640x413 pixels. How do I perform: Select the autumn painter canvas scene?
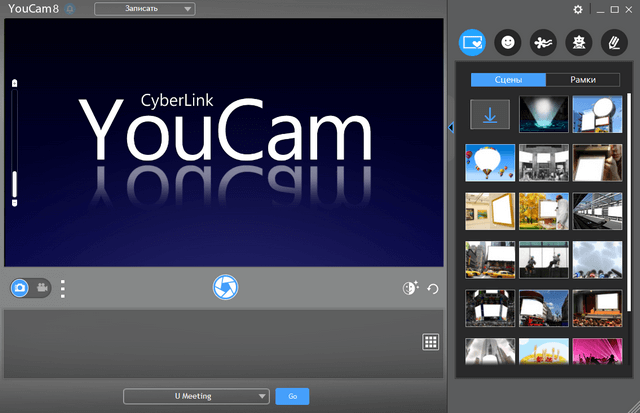(x=544, y=211)
